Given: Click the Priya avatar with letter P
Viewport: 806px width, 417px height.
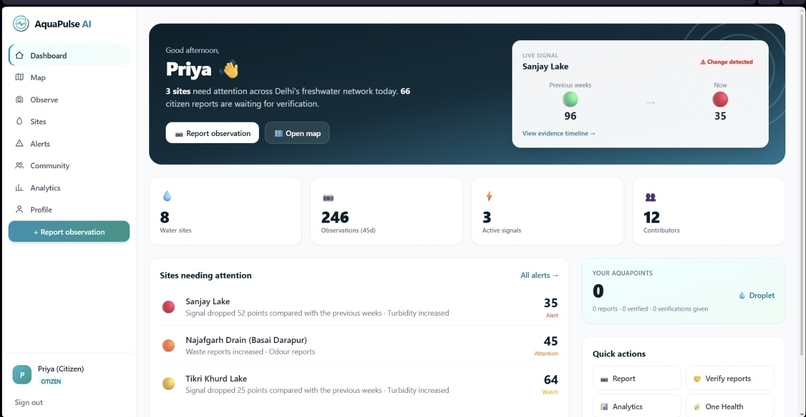Looking at the screenshot, I should (22, 375).
